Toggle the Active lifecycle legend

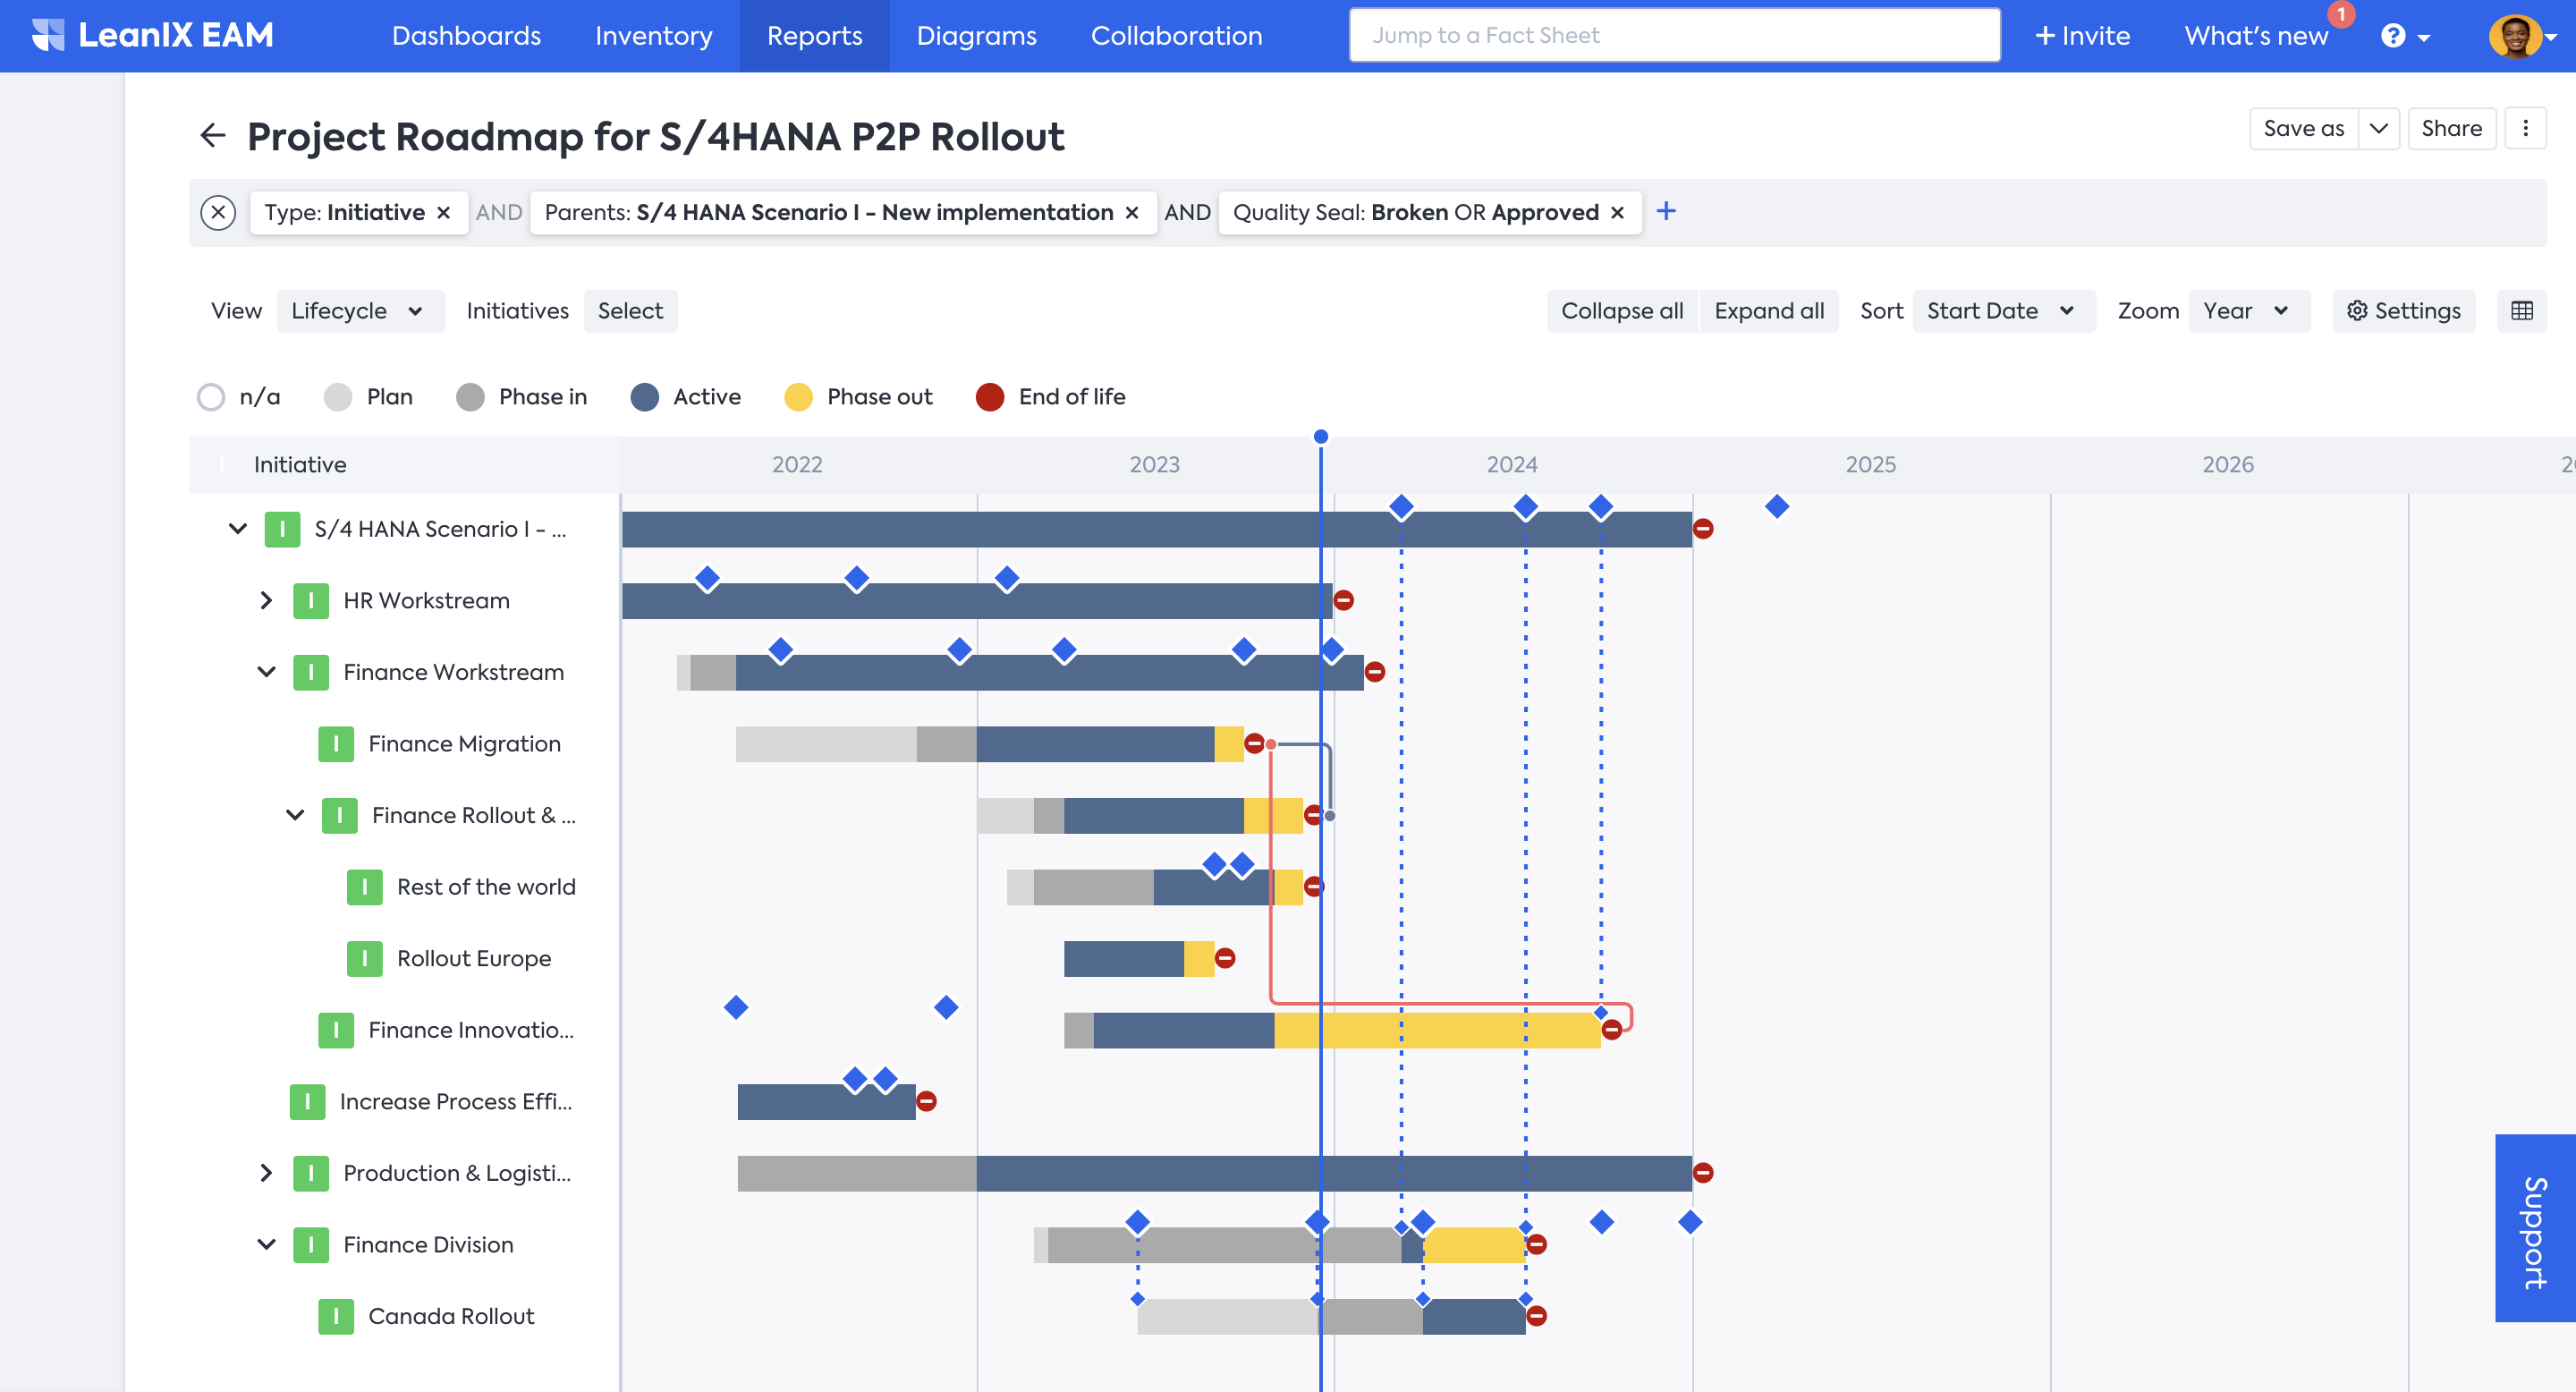click(686, 397)
